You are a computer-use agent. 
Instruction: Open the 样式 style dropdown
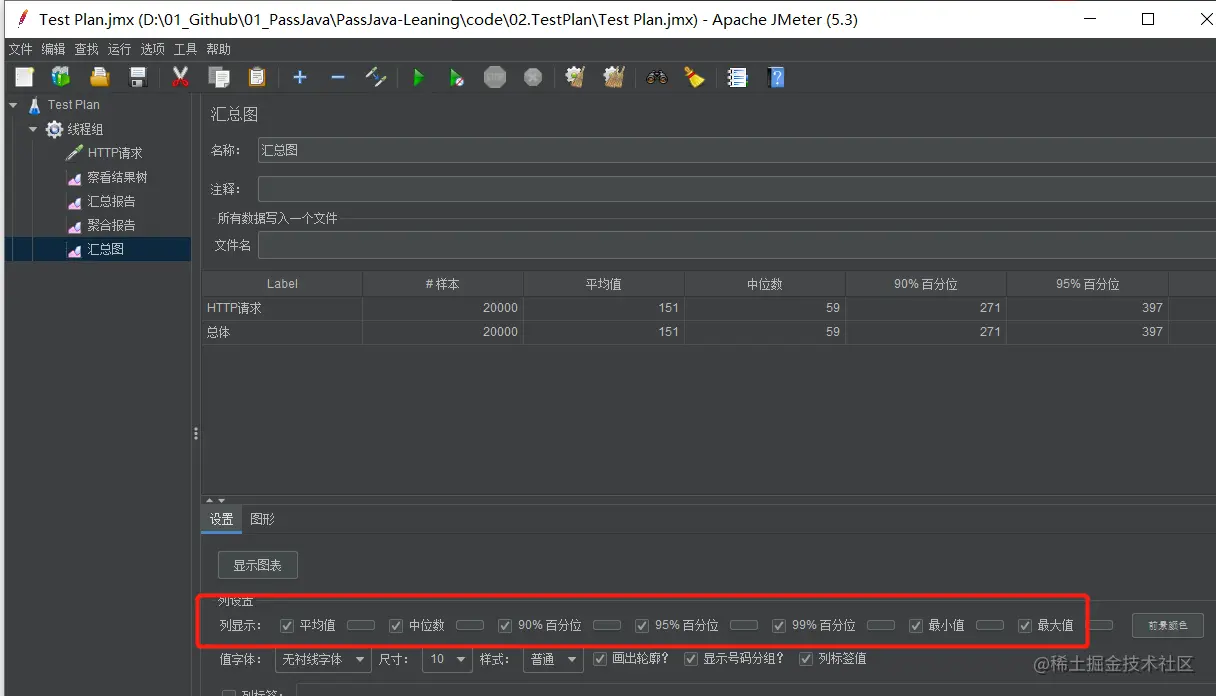[x=553, y=660]
